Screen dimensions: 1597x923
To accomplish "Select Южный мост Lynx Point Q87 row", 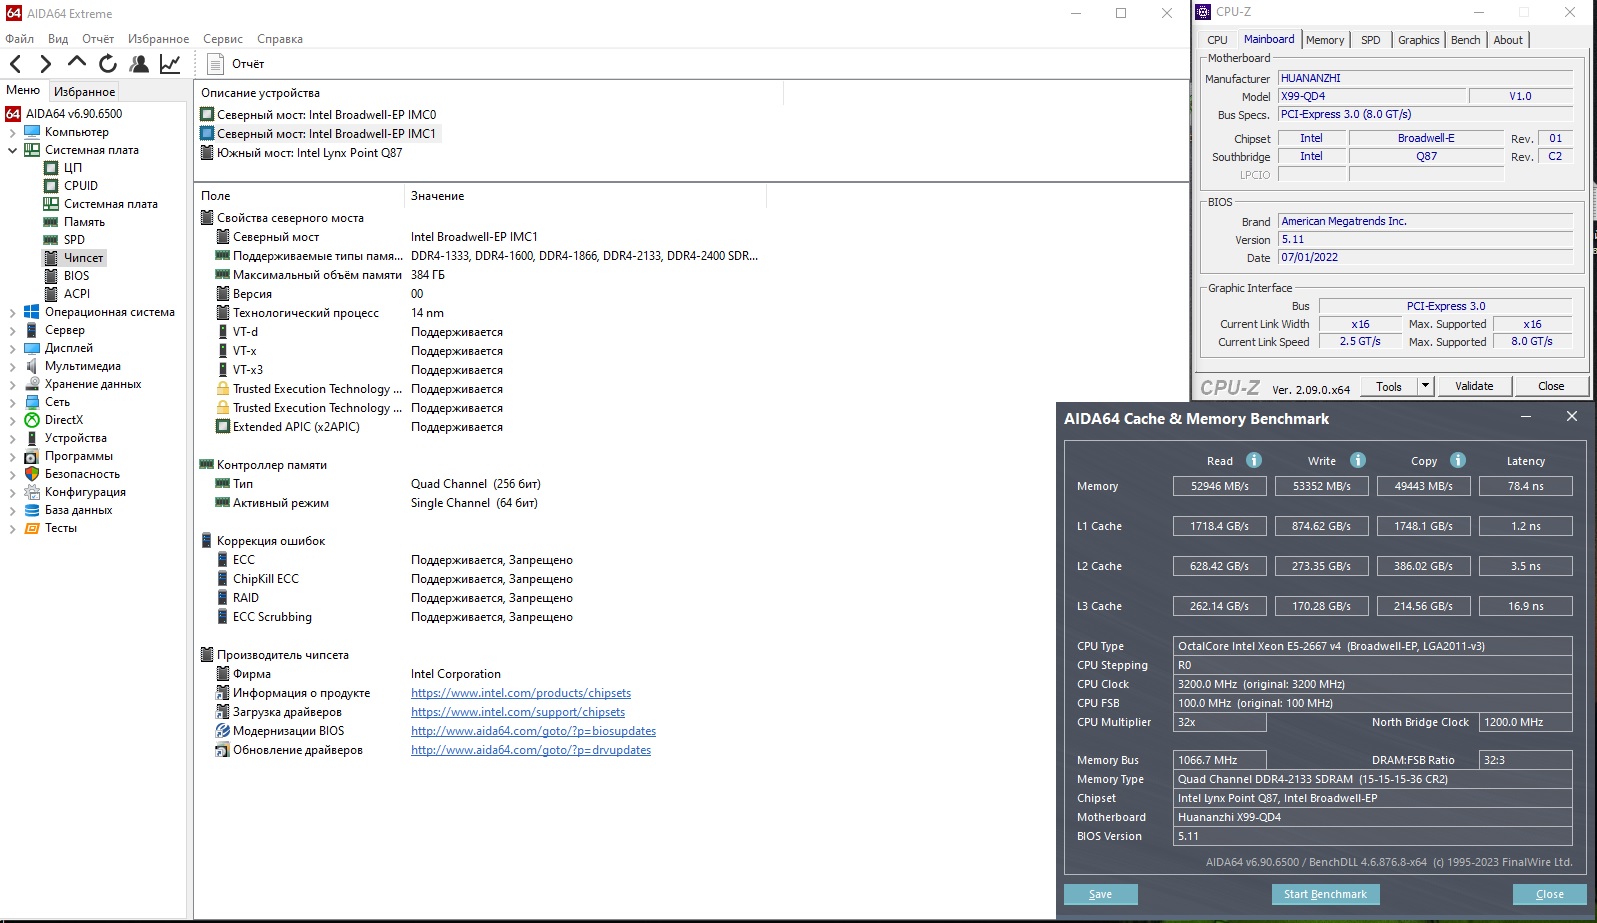I will pos(301,153).
